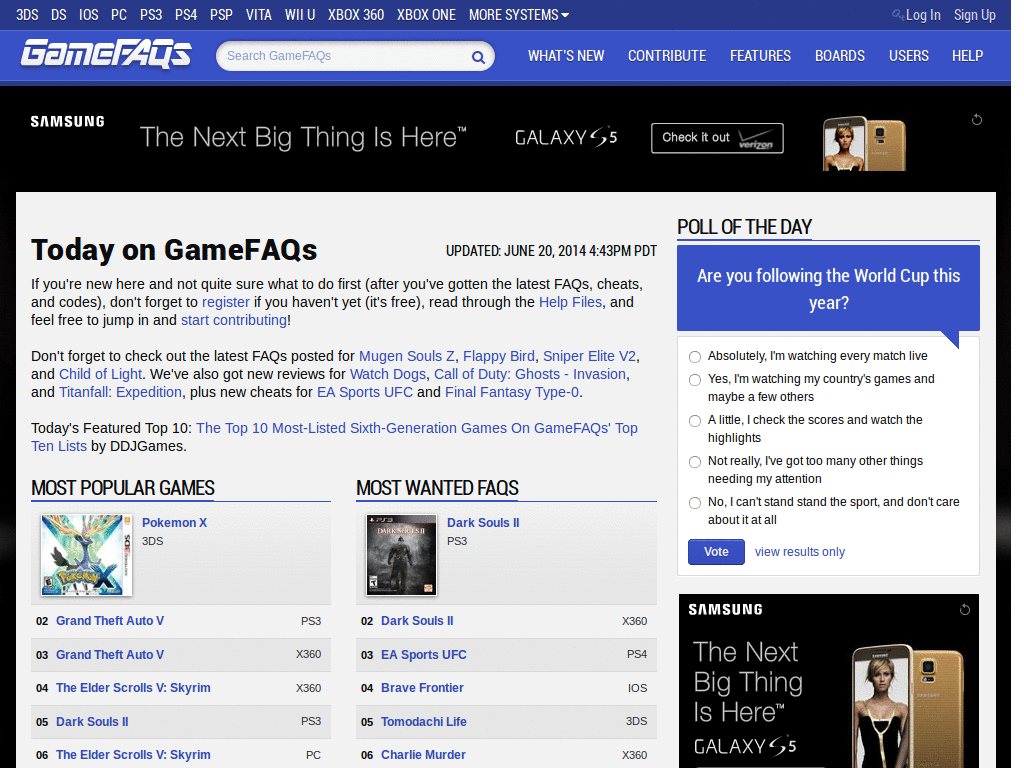
Task: Open the Mugen Souls Z link
Action: (x=407, y=356)
